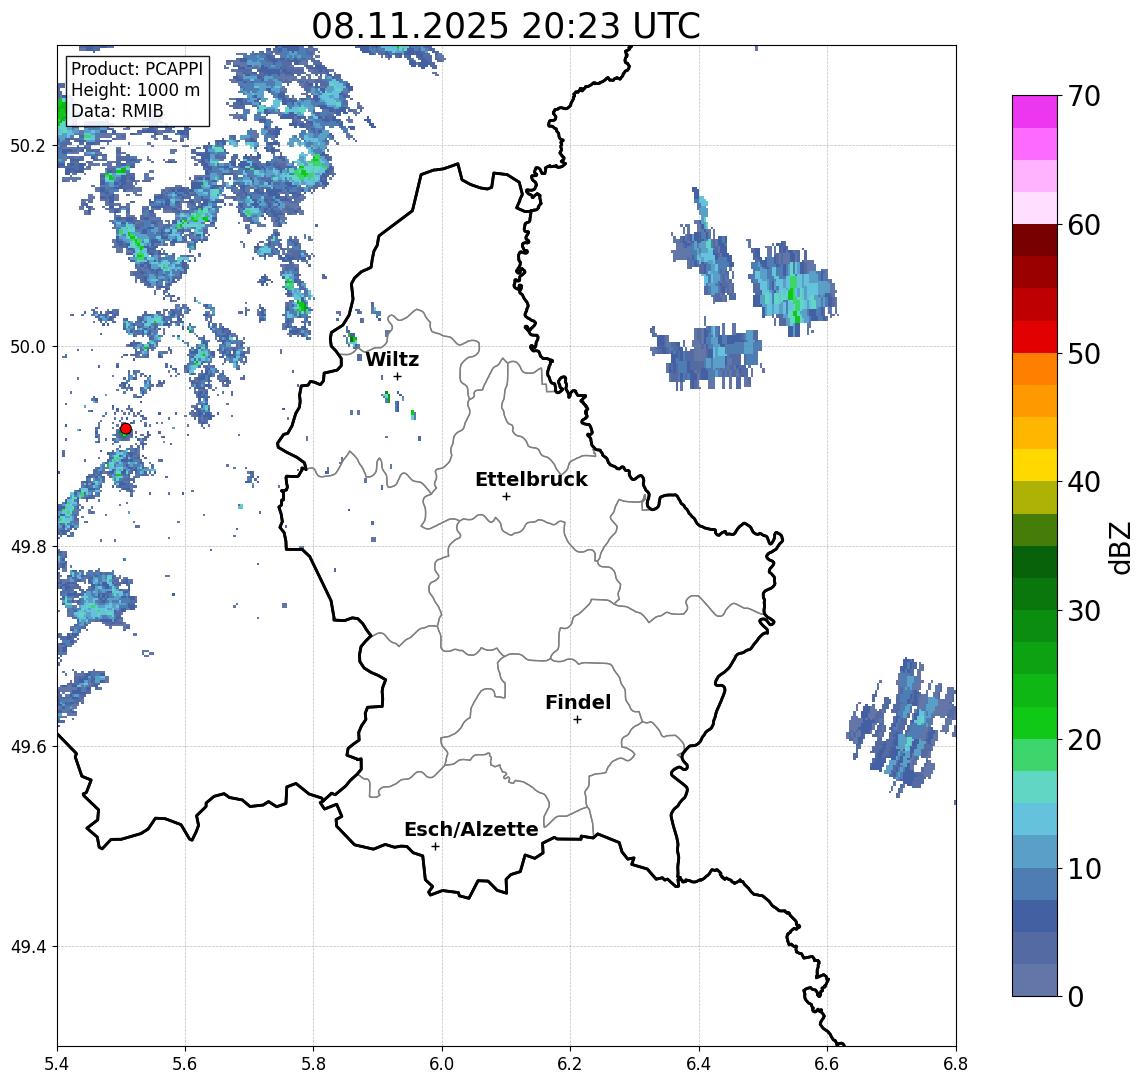Select the Esch/Alzette label on the map
1145x1084 pixels.
(x=471, y=829)
